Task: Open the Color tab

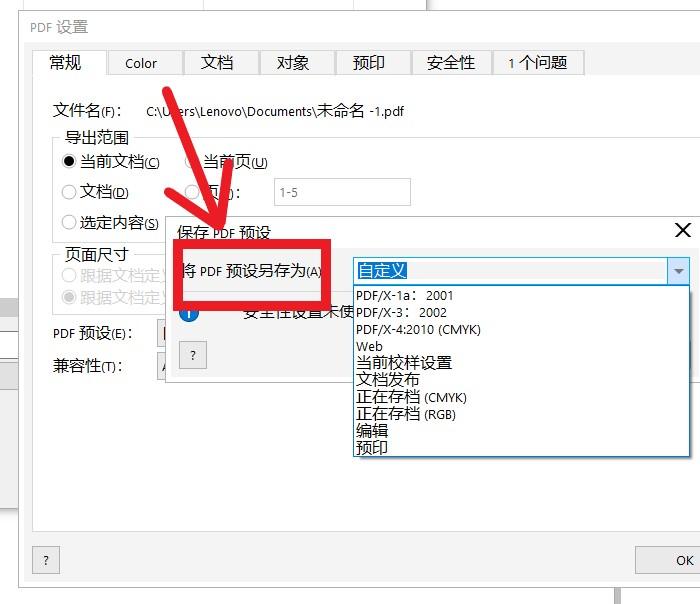Action: click(145, 63)
